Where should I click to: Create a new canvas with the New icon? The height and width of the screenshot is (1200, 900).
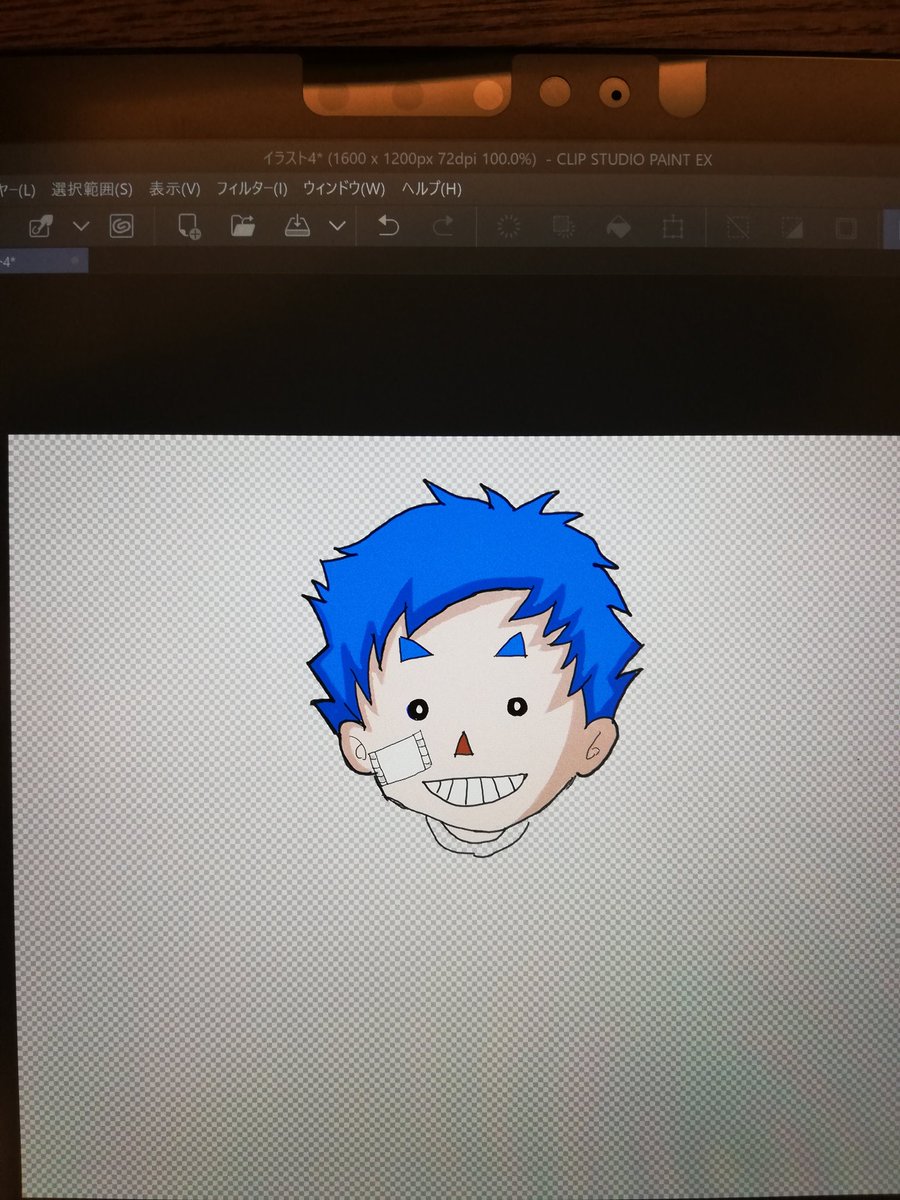pos(189,227)
